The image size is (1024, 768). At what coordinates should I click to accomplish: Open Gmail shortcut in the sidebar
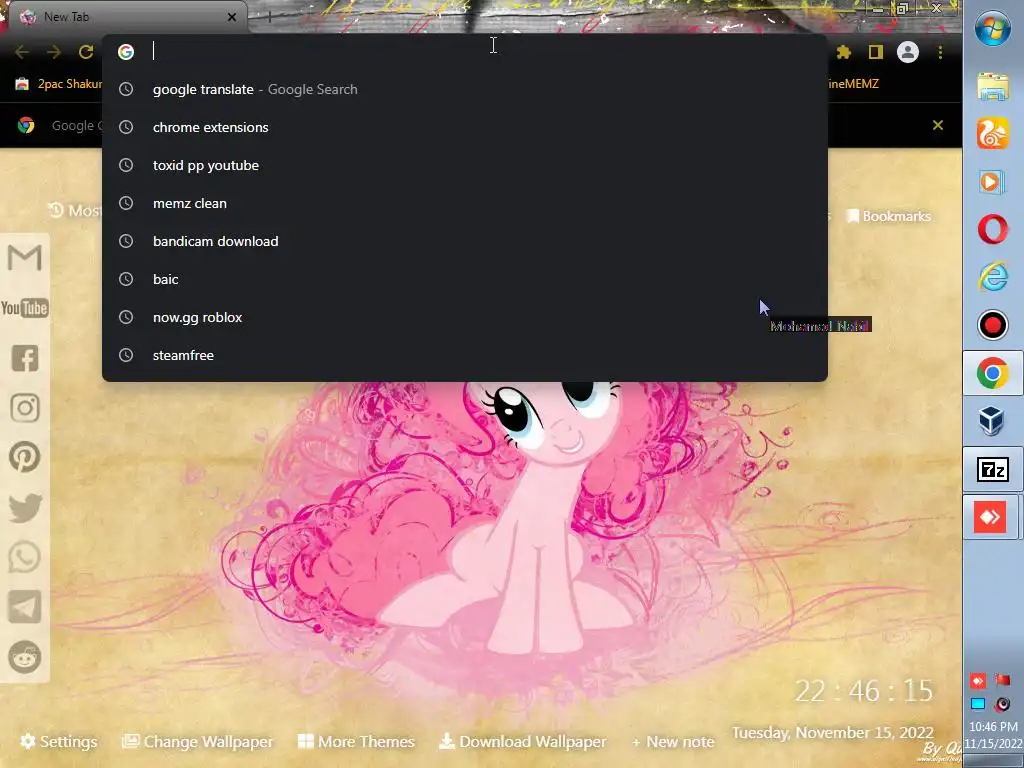25,258
